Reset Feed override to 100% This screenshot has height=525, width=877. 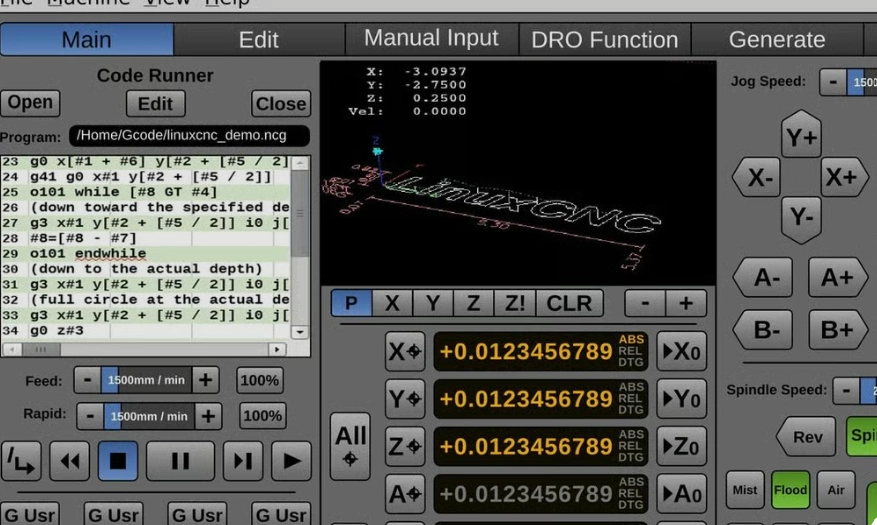pos(260,381)
